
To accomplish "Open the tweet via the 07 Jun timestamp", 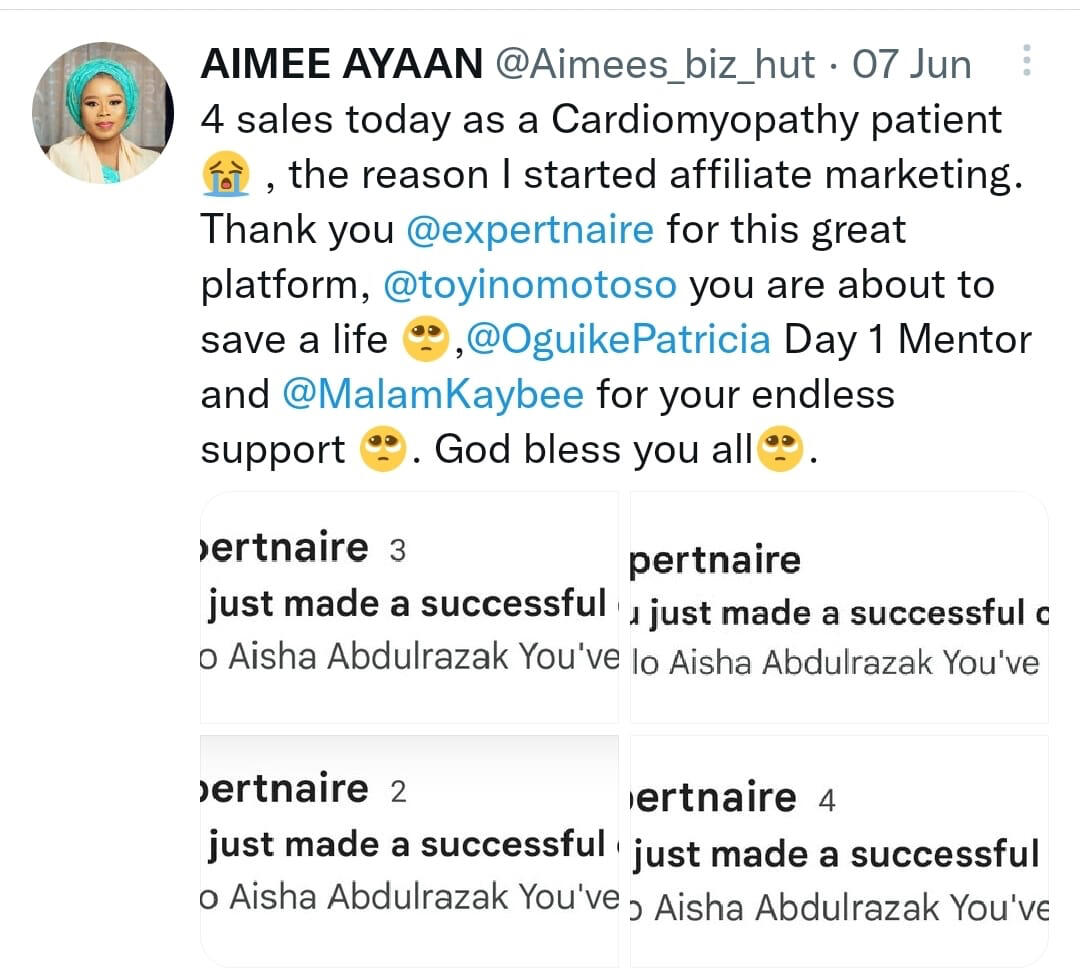I will [910, 65].
